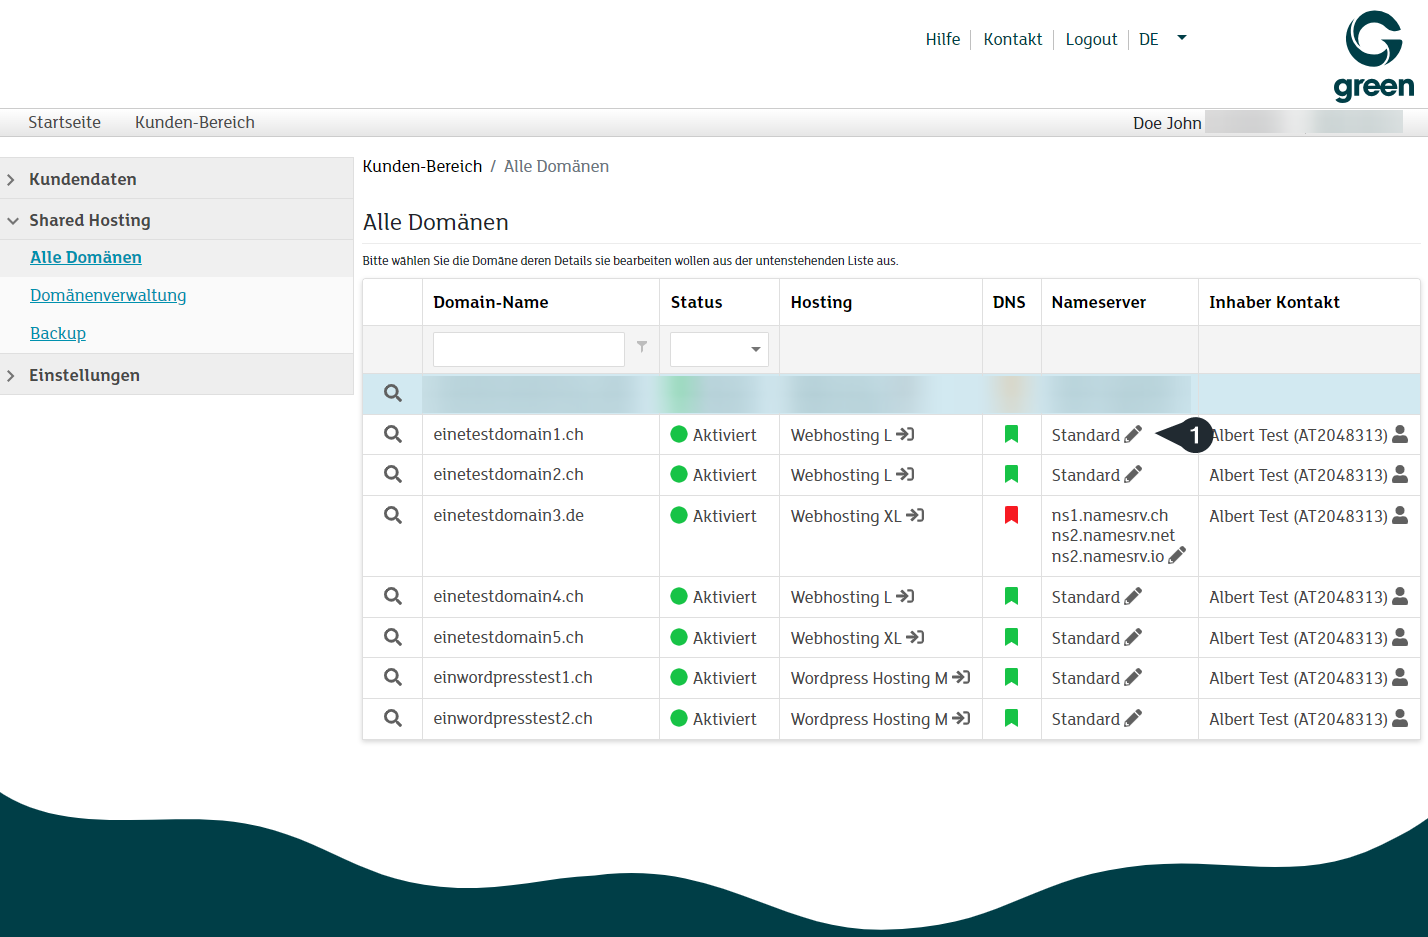Switch to the Kunden-Bereich menu item
The height and width of the screenshot is (937, 1428).
tap(194, 122)
